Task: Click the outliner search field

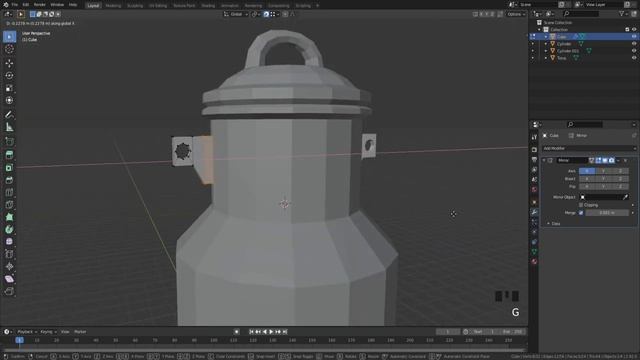Action: (x=582, y=14)
